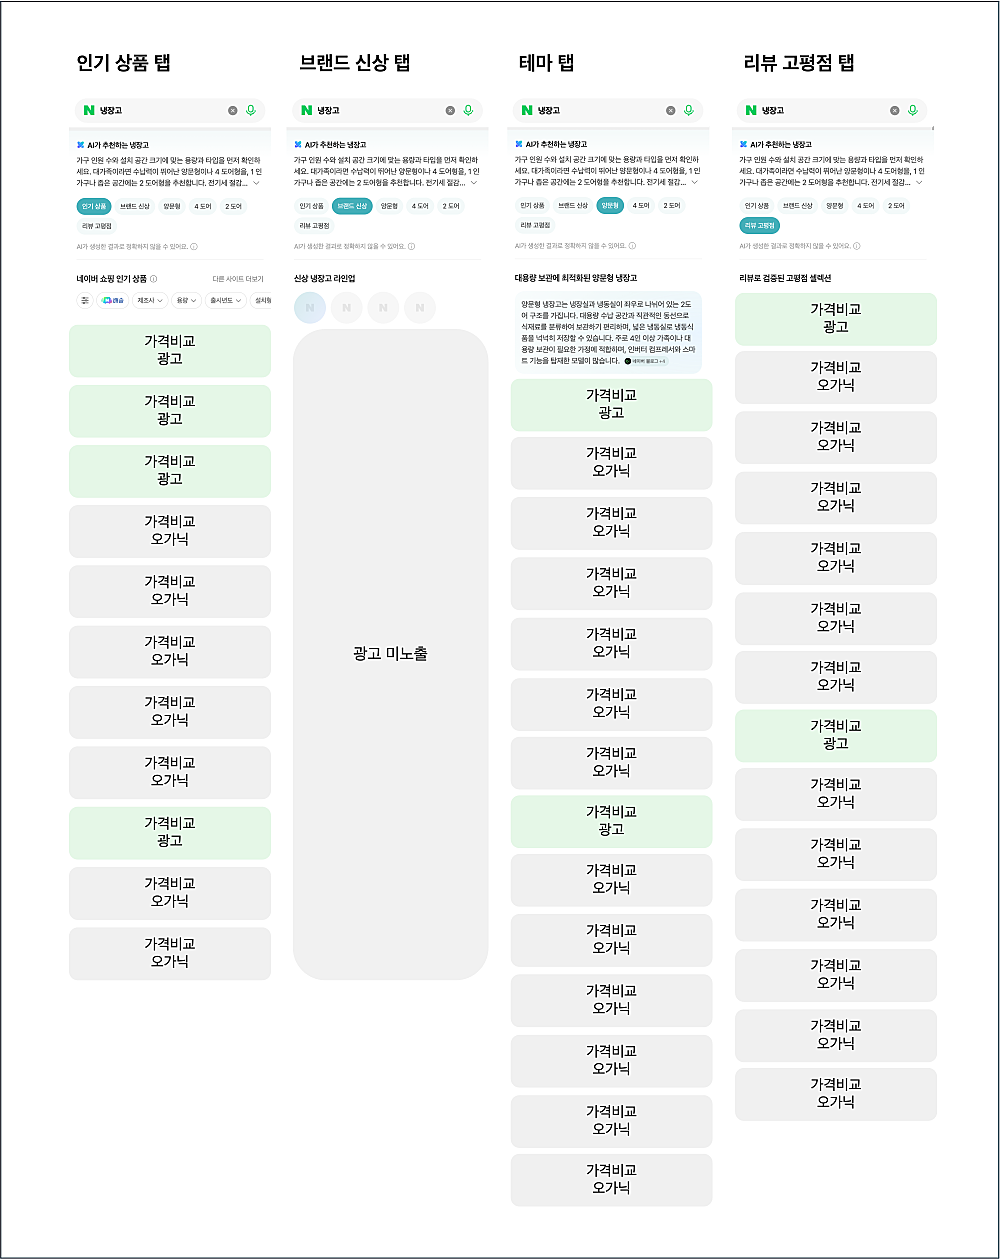
Task: Select highlighted first brand logo under 신상 냉장고 라인업
Action: 310,308
